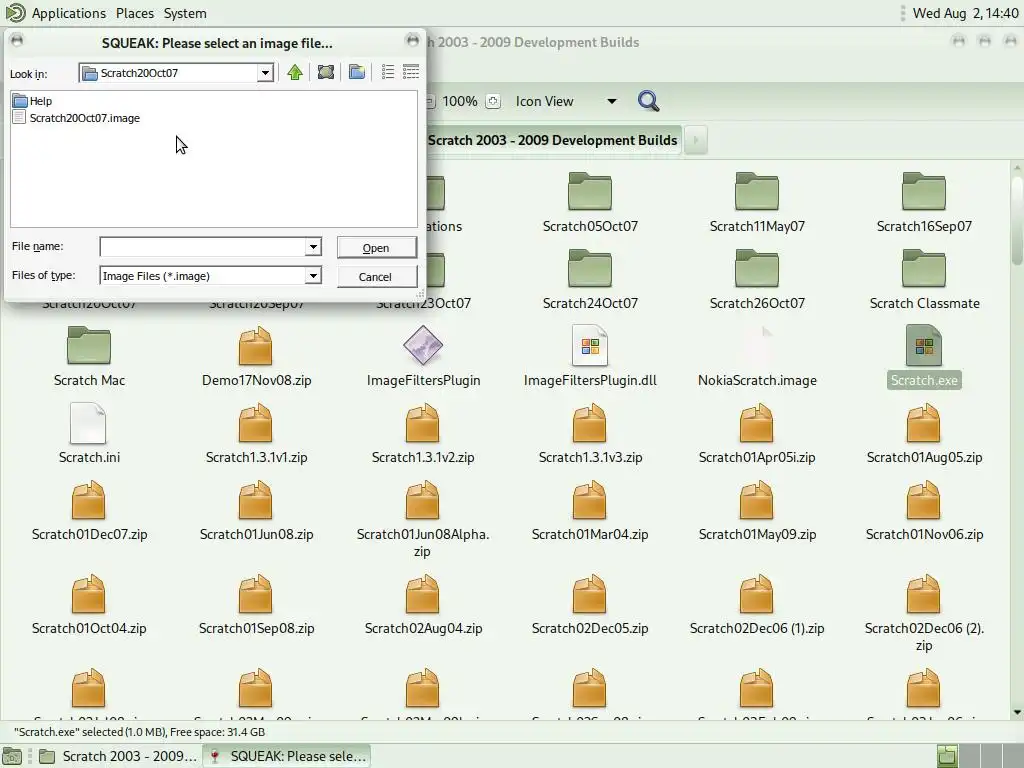Select the Scratch.exe file
The height and width of the screenshot is (768, 1024).
pos(923,357)
